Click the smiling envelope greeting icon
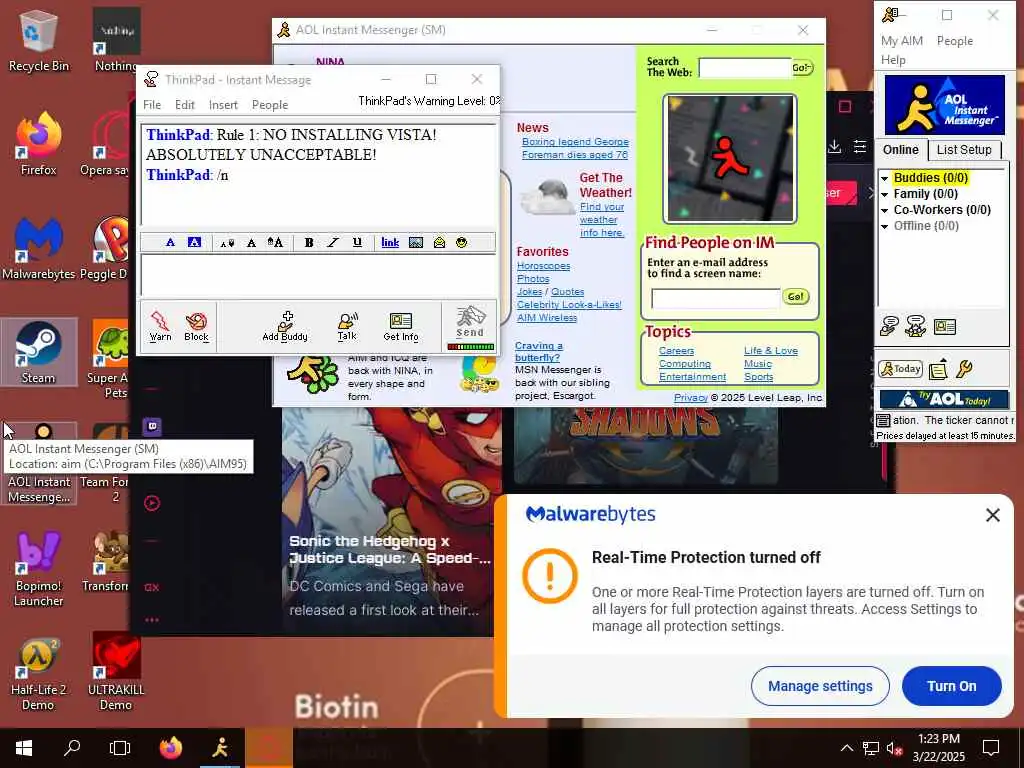 point(440,243)
